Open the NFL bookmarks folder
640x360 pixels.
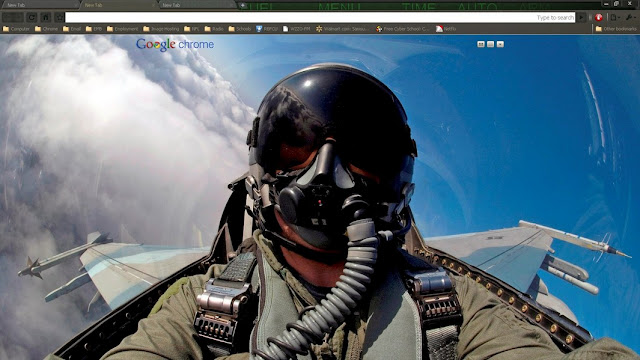tap(191, 29)
